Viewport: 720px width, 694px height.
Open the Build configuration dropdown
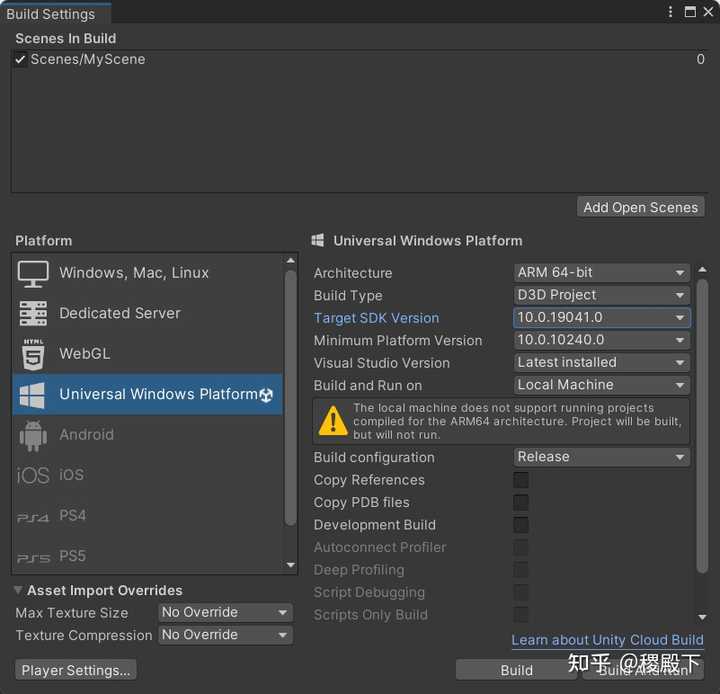(x=602, y=457)
